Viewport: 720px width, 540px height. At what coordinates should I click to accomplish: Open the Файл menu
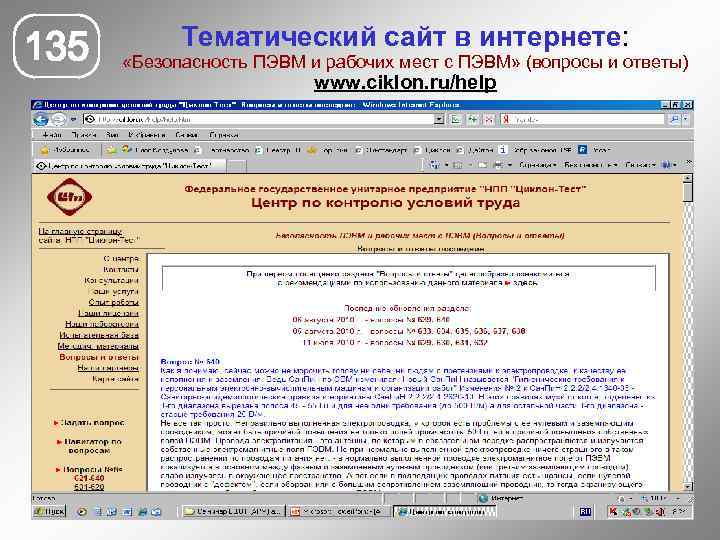point(51,135)
